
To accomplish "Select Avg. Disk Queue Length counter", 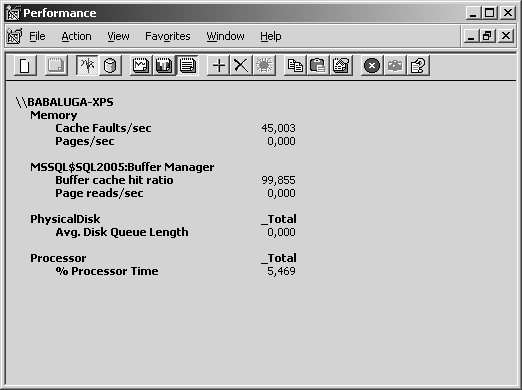I will click(x=122, y=232).
